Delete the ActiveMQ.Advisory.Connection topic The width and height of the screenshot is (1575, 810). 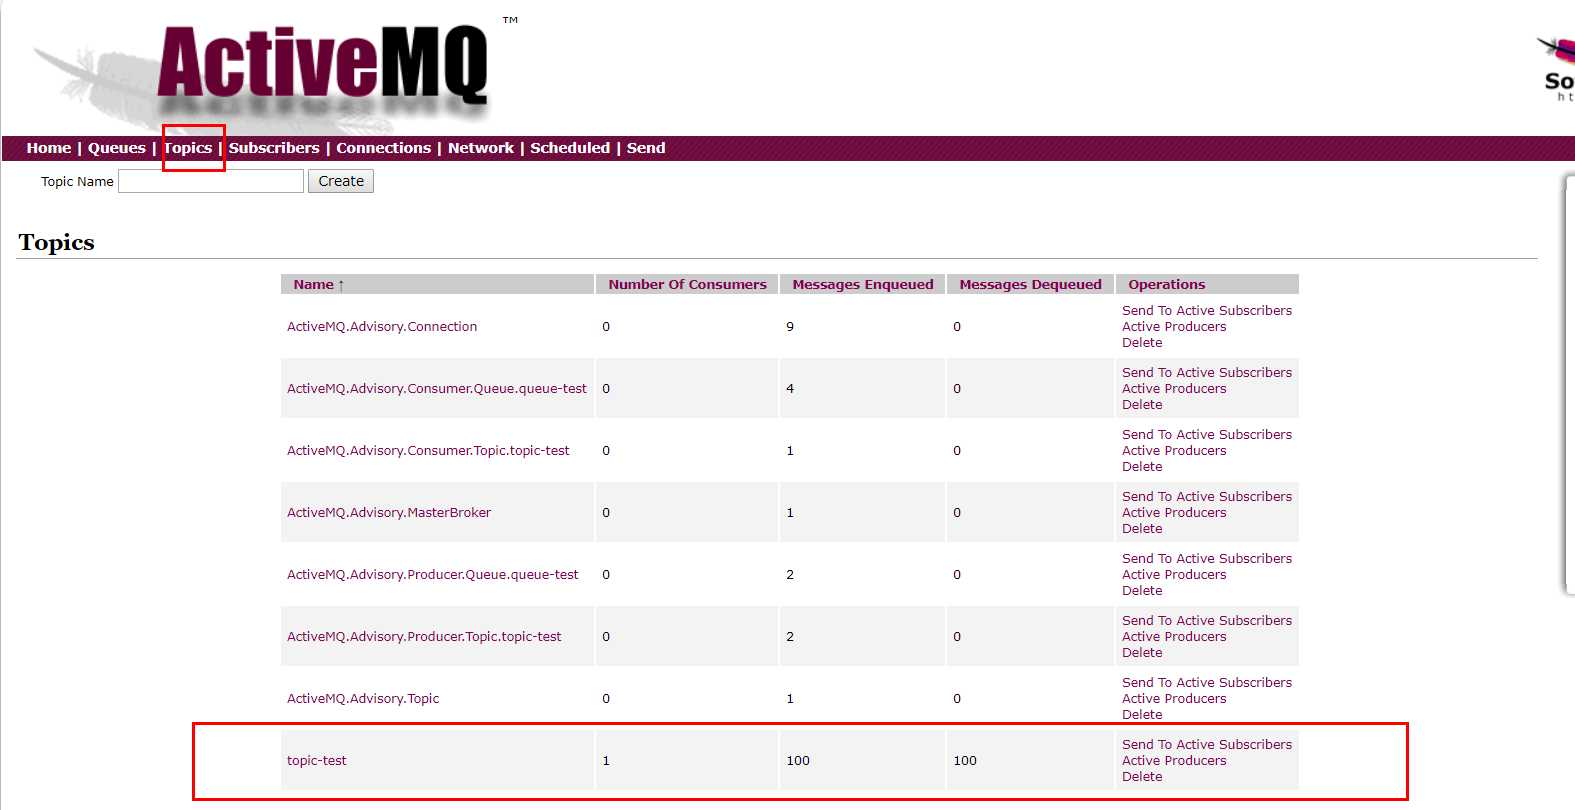[x=1142, y=343]
